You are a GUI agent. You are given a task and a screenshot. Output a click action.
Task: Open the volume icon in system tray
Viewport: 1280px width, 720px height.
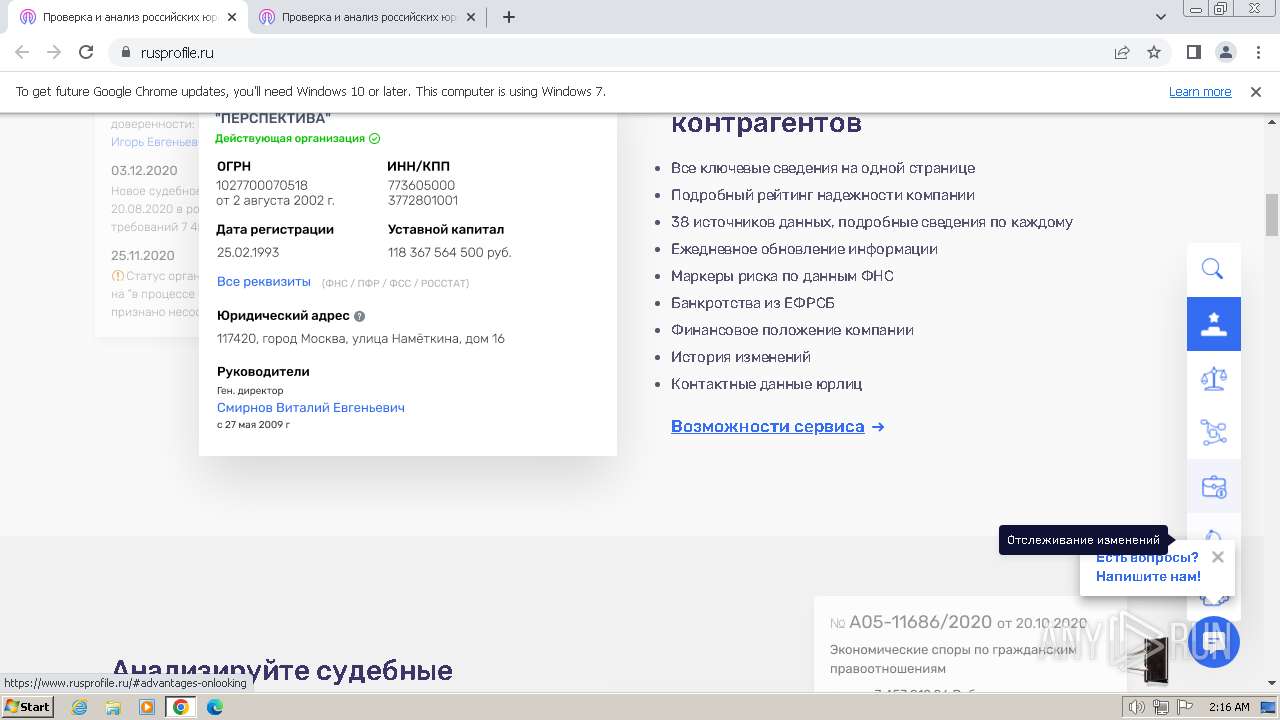click(x=1137, y=707)
